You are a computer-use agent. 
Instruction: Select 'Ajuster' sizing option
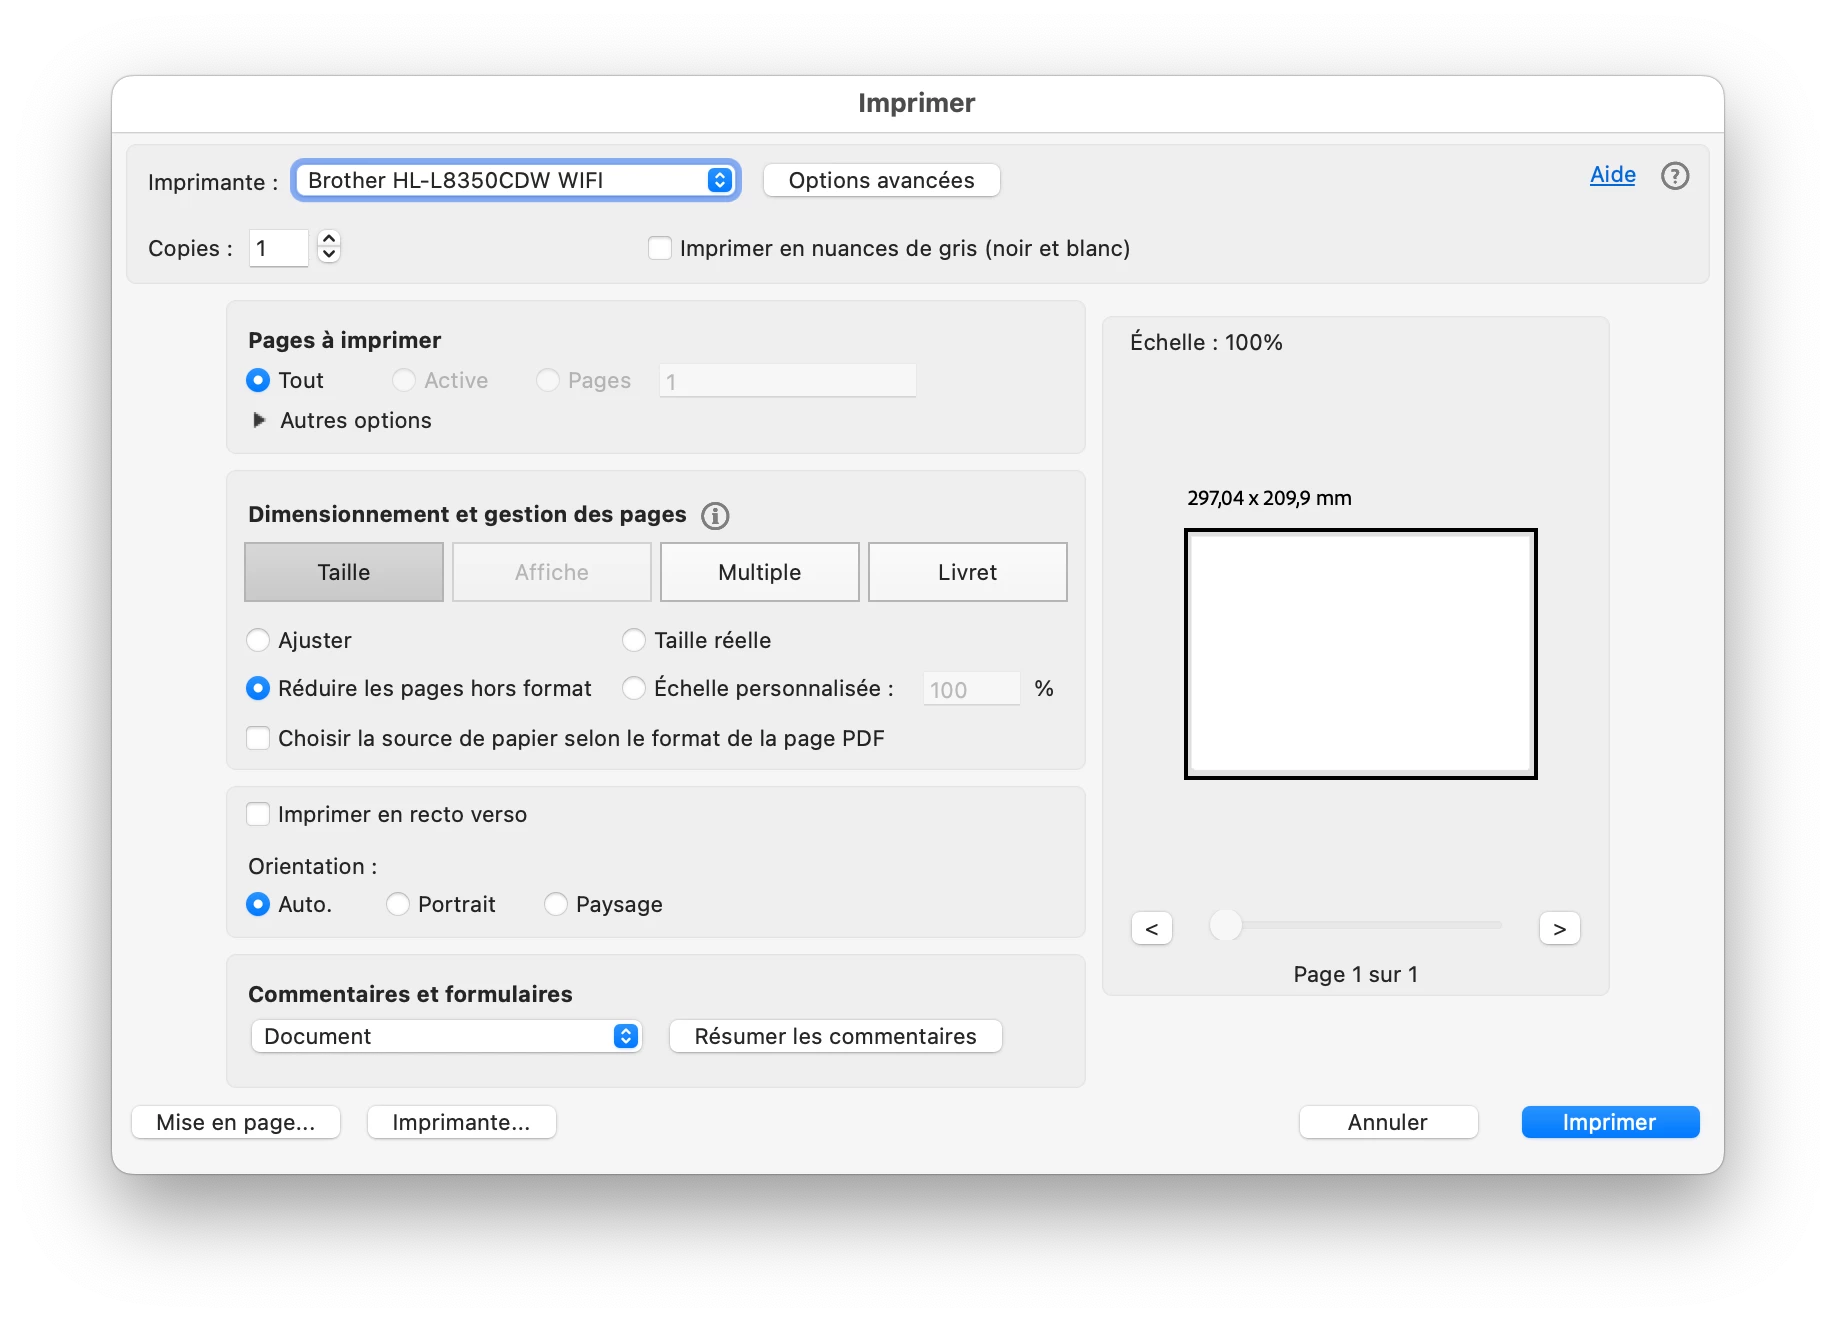point(258,640)
